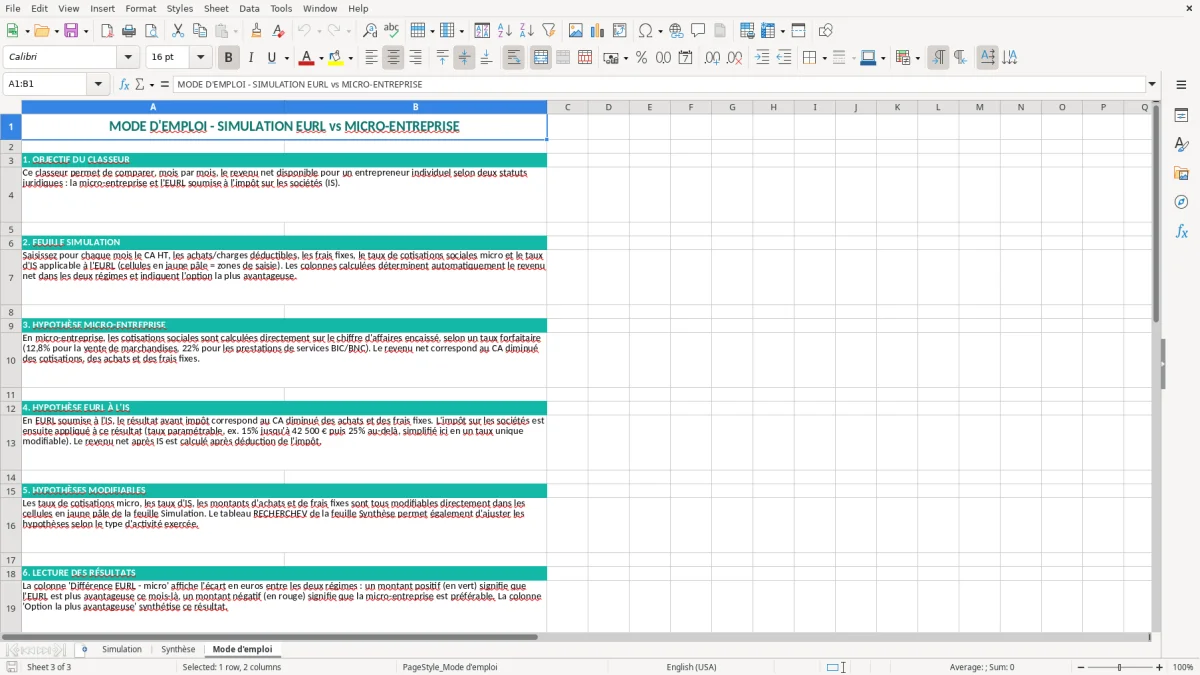The width and height of the screenshot is (1200, 675).
Task: Open the Name Box A1:B1 dropdown
Action: (99, 85)
